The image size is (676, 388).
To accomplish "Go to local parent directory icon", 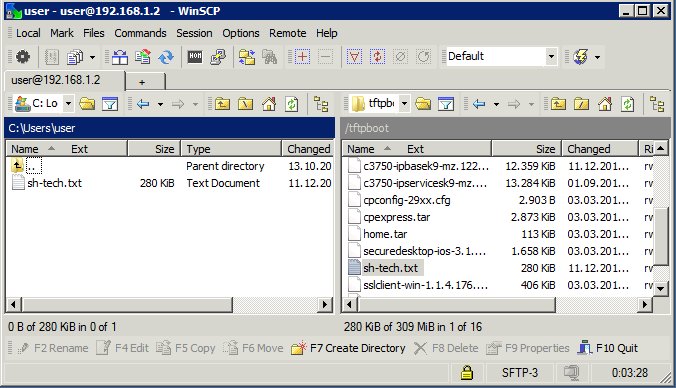I will (x=222, y=103).
